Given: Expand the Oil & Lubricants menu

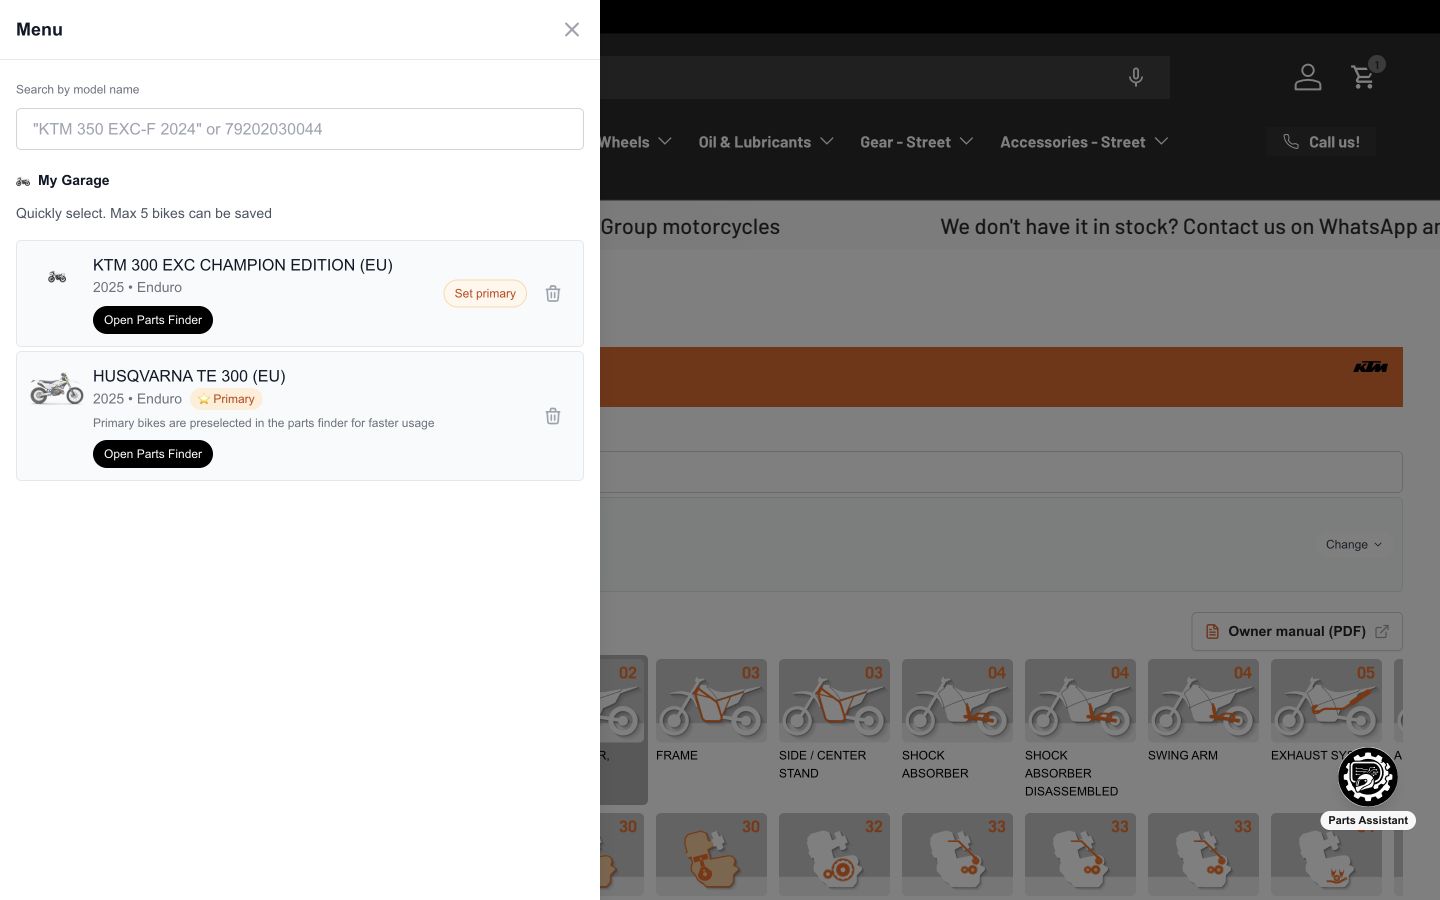Looking at the screenshot, I should coord(766,142).
